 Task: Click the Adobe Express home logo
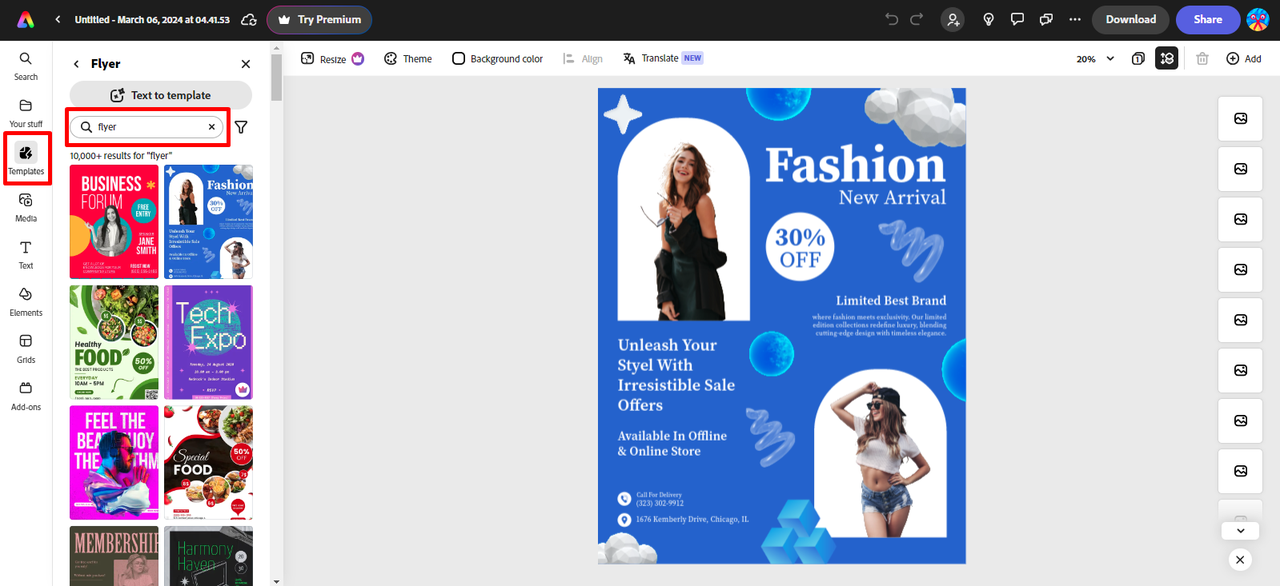[x=25, y=19]
